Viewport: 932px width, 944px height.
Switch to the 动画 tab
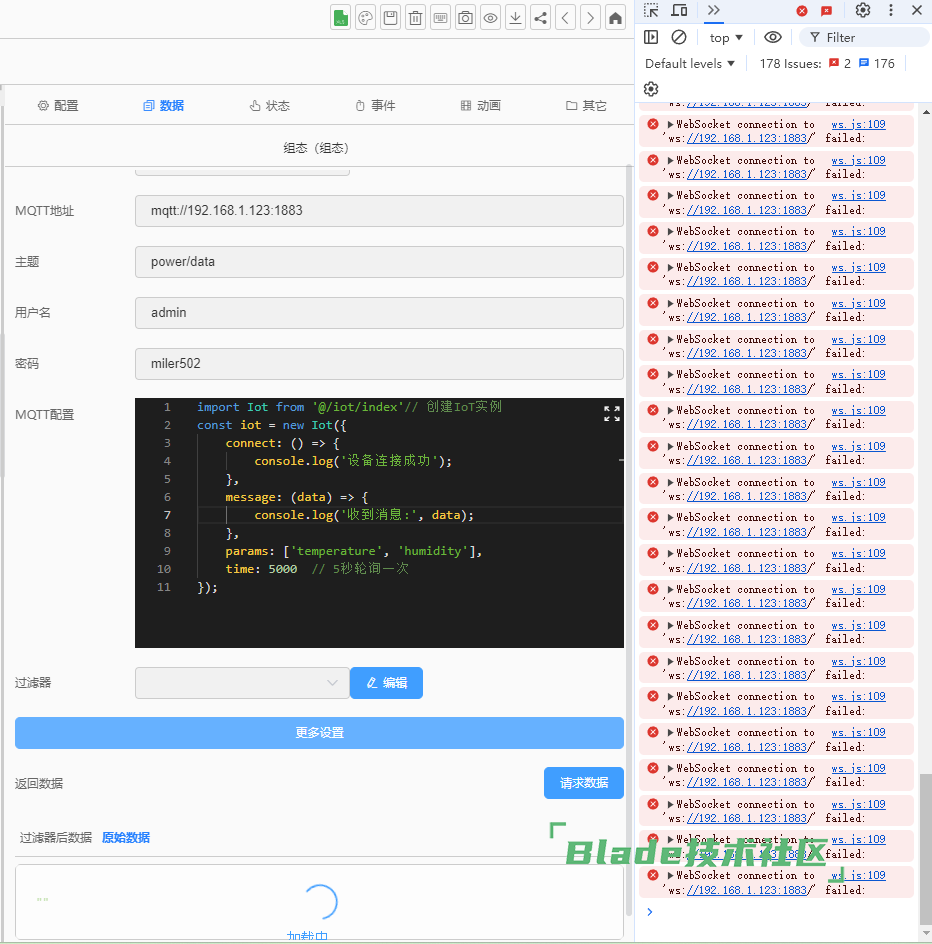480,106
